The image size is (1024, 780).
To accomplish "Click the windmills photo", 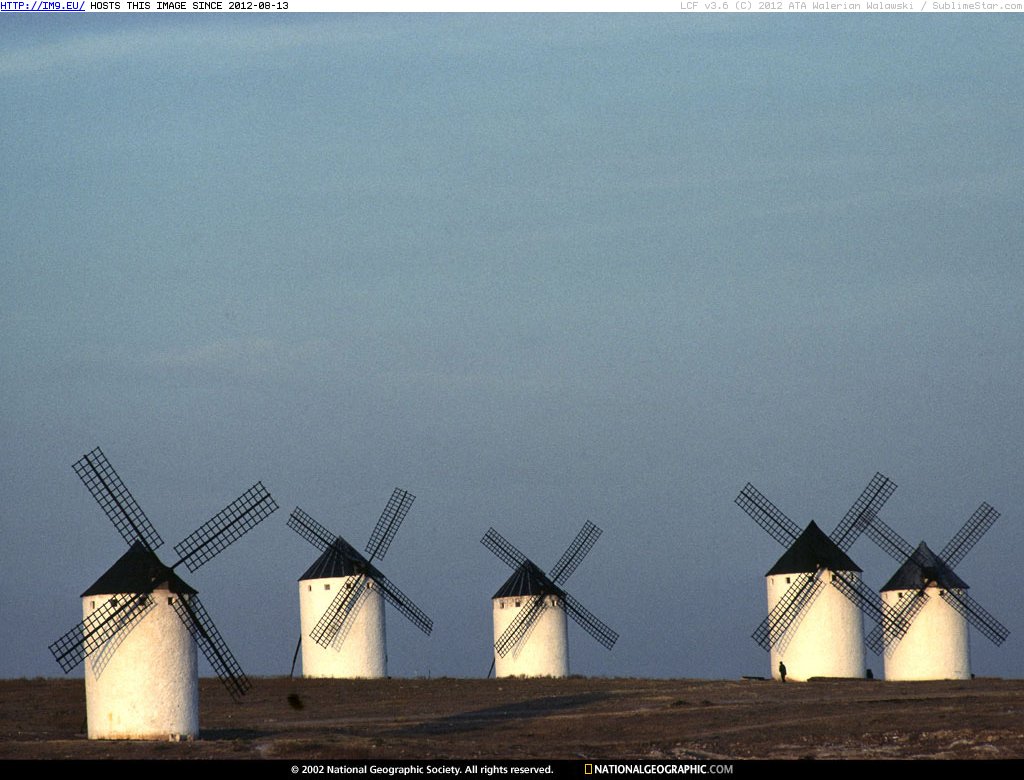I will (512, 385).
